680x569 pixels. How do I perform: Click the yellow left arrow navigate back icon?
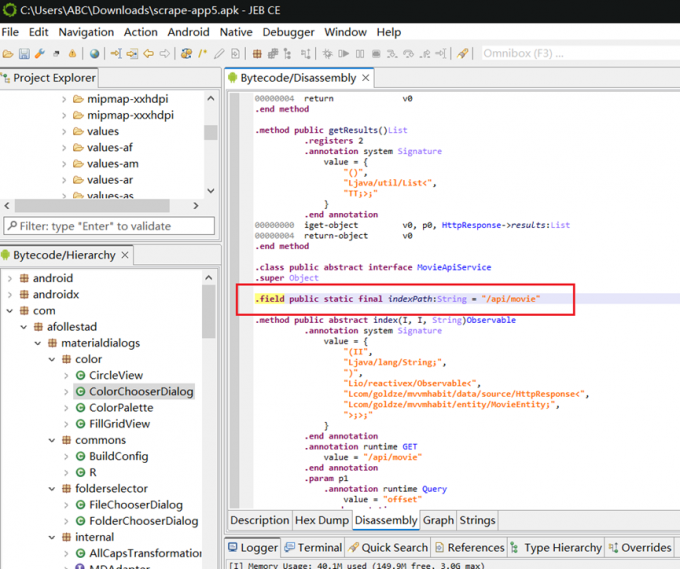click(148, 54)
